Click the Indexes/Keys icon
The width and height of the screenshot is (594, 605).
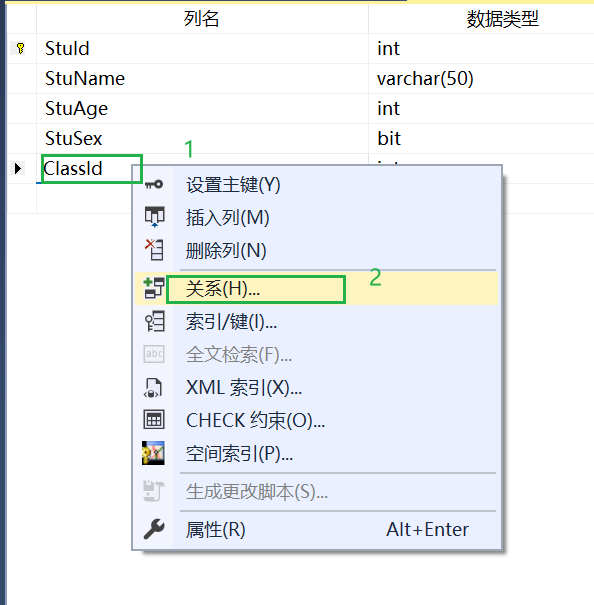(154, 321)
